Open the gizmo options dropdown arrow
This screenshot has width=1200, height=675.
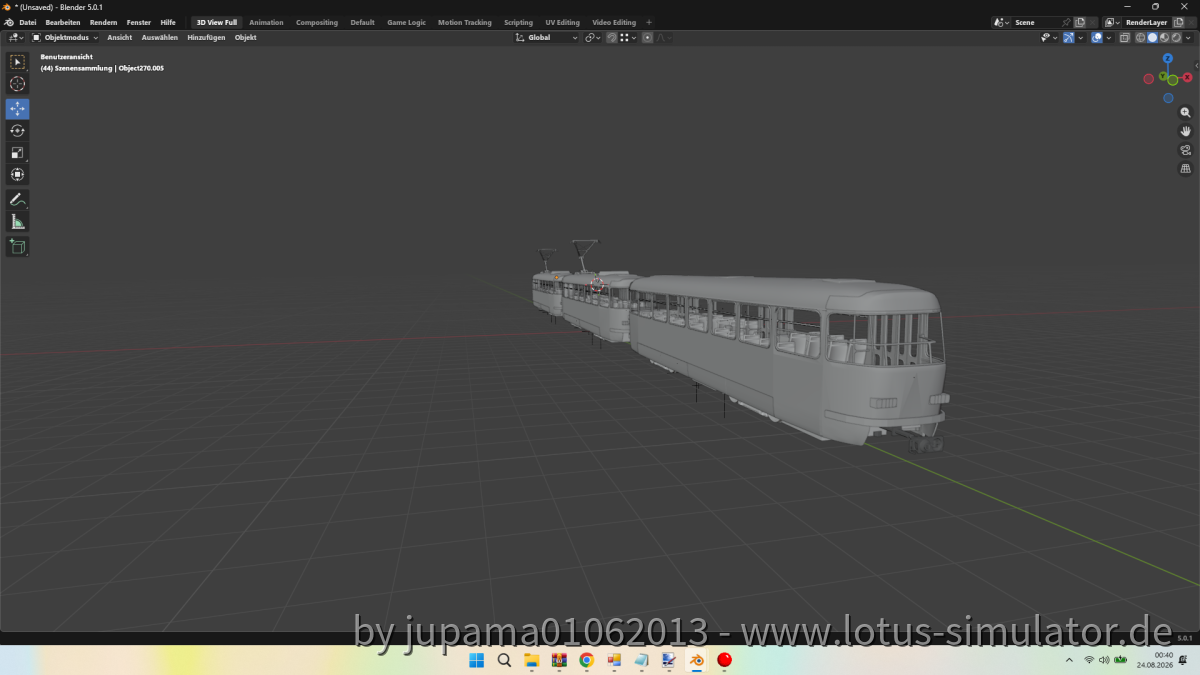[x=1081, y=37]
